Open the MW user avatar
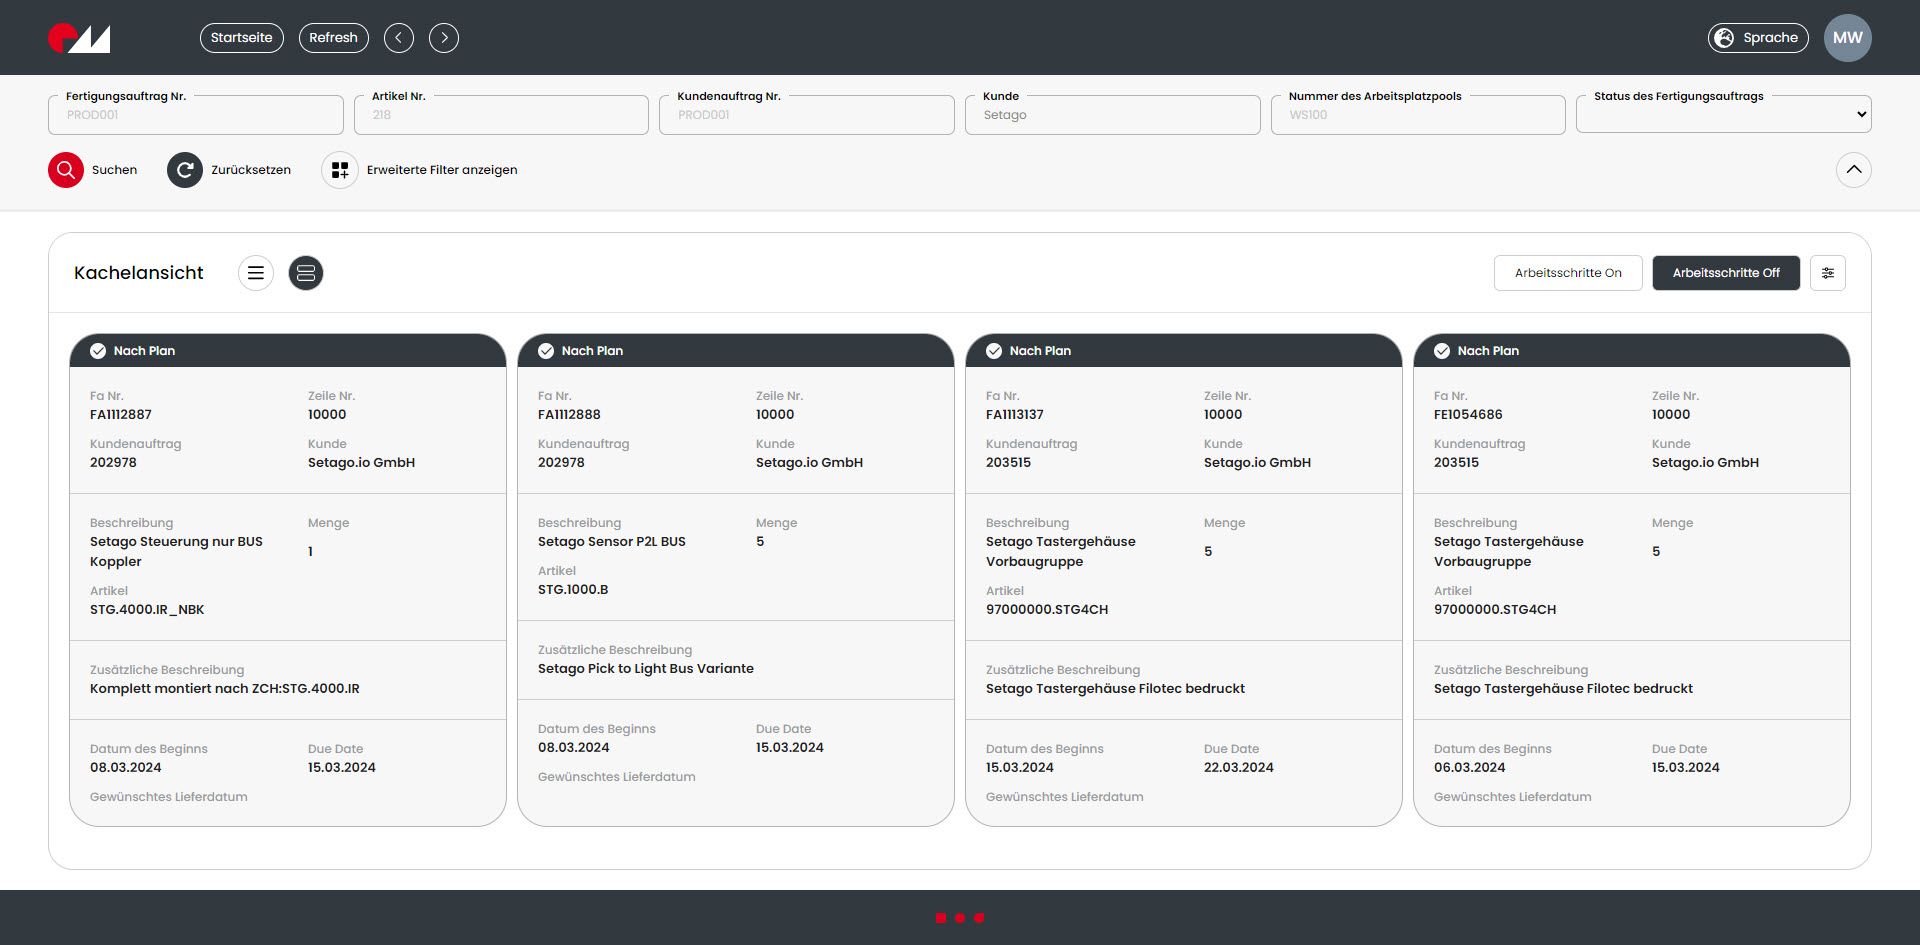The height and width of the screenshot is (945, 1920). pos(1848,38)
